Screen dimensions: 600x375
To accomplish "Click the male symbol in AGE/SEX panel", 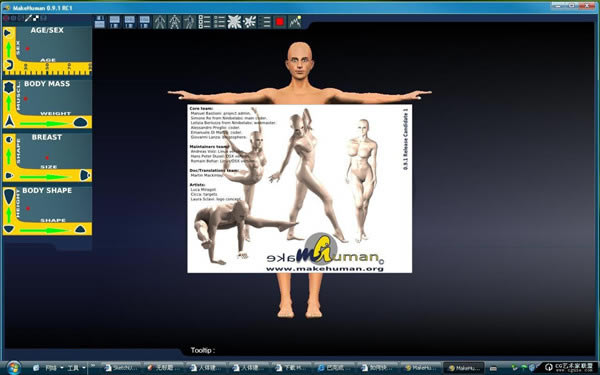I will (x=8, y=33).
